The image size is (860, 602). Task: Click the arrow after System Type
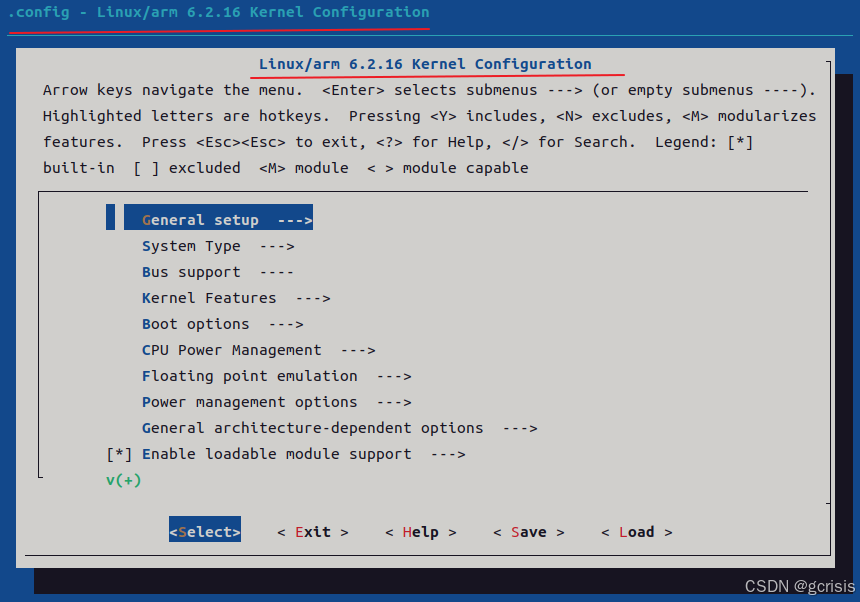pos(277,246)
